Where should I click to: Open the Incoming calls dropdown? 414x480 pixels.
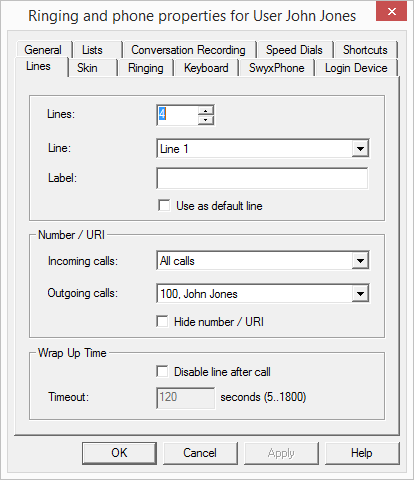point(360,261)
